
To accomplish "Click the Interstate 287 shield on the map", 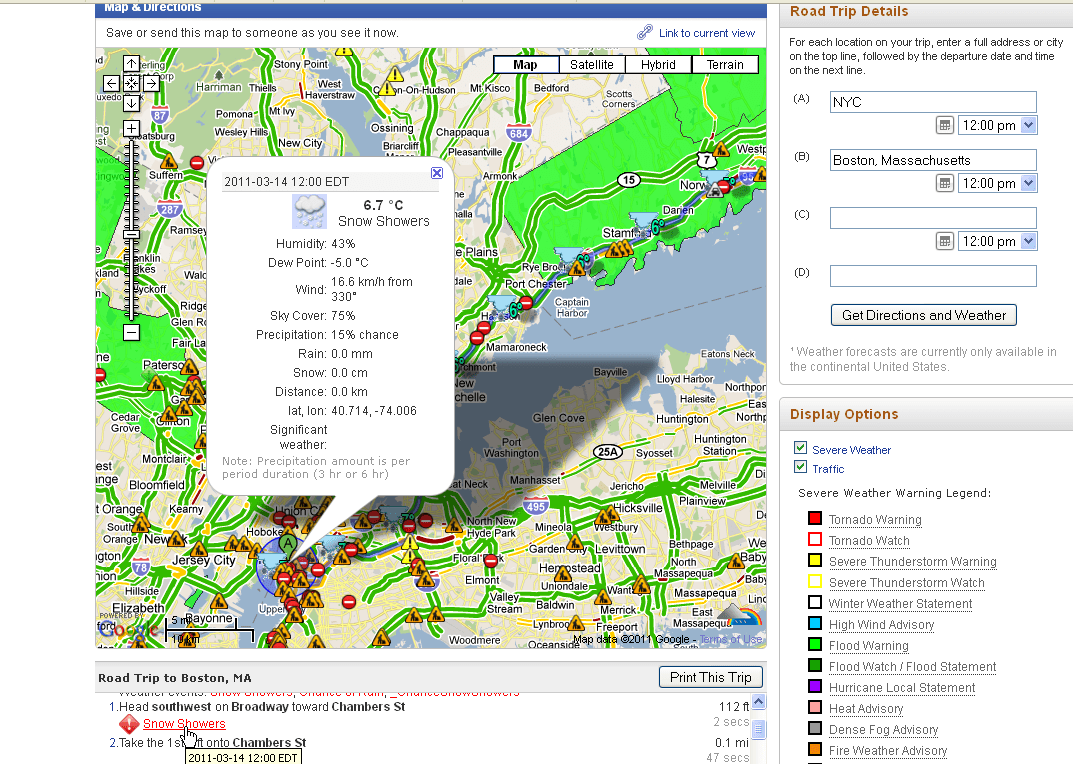I will 170,209.
